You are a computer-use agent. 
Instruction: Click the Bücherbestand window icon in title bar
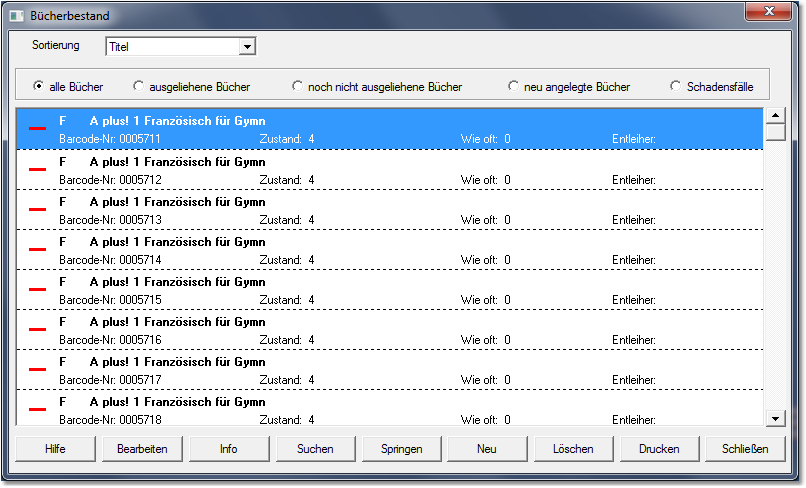click(16, 16)
